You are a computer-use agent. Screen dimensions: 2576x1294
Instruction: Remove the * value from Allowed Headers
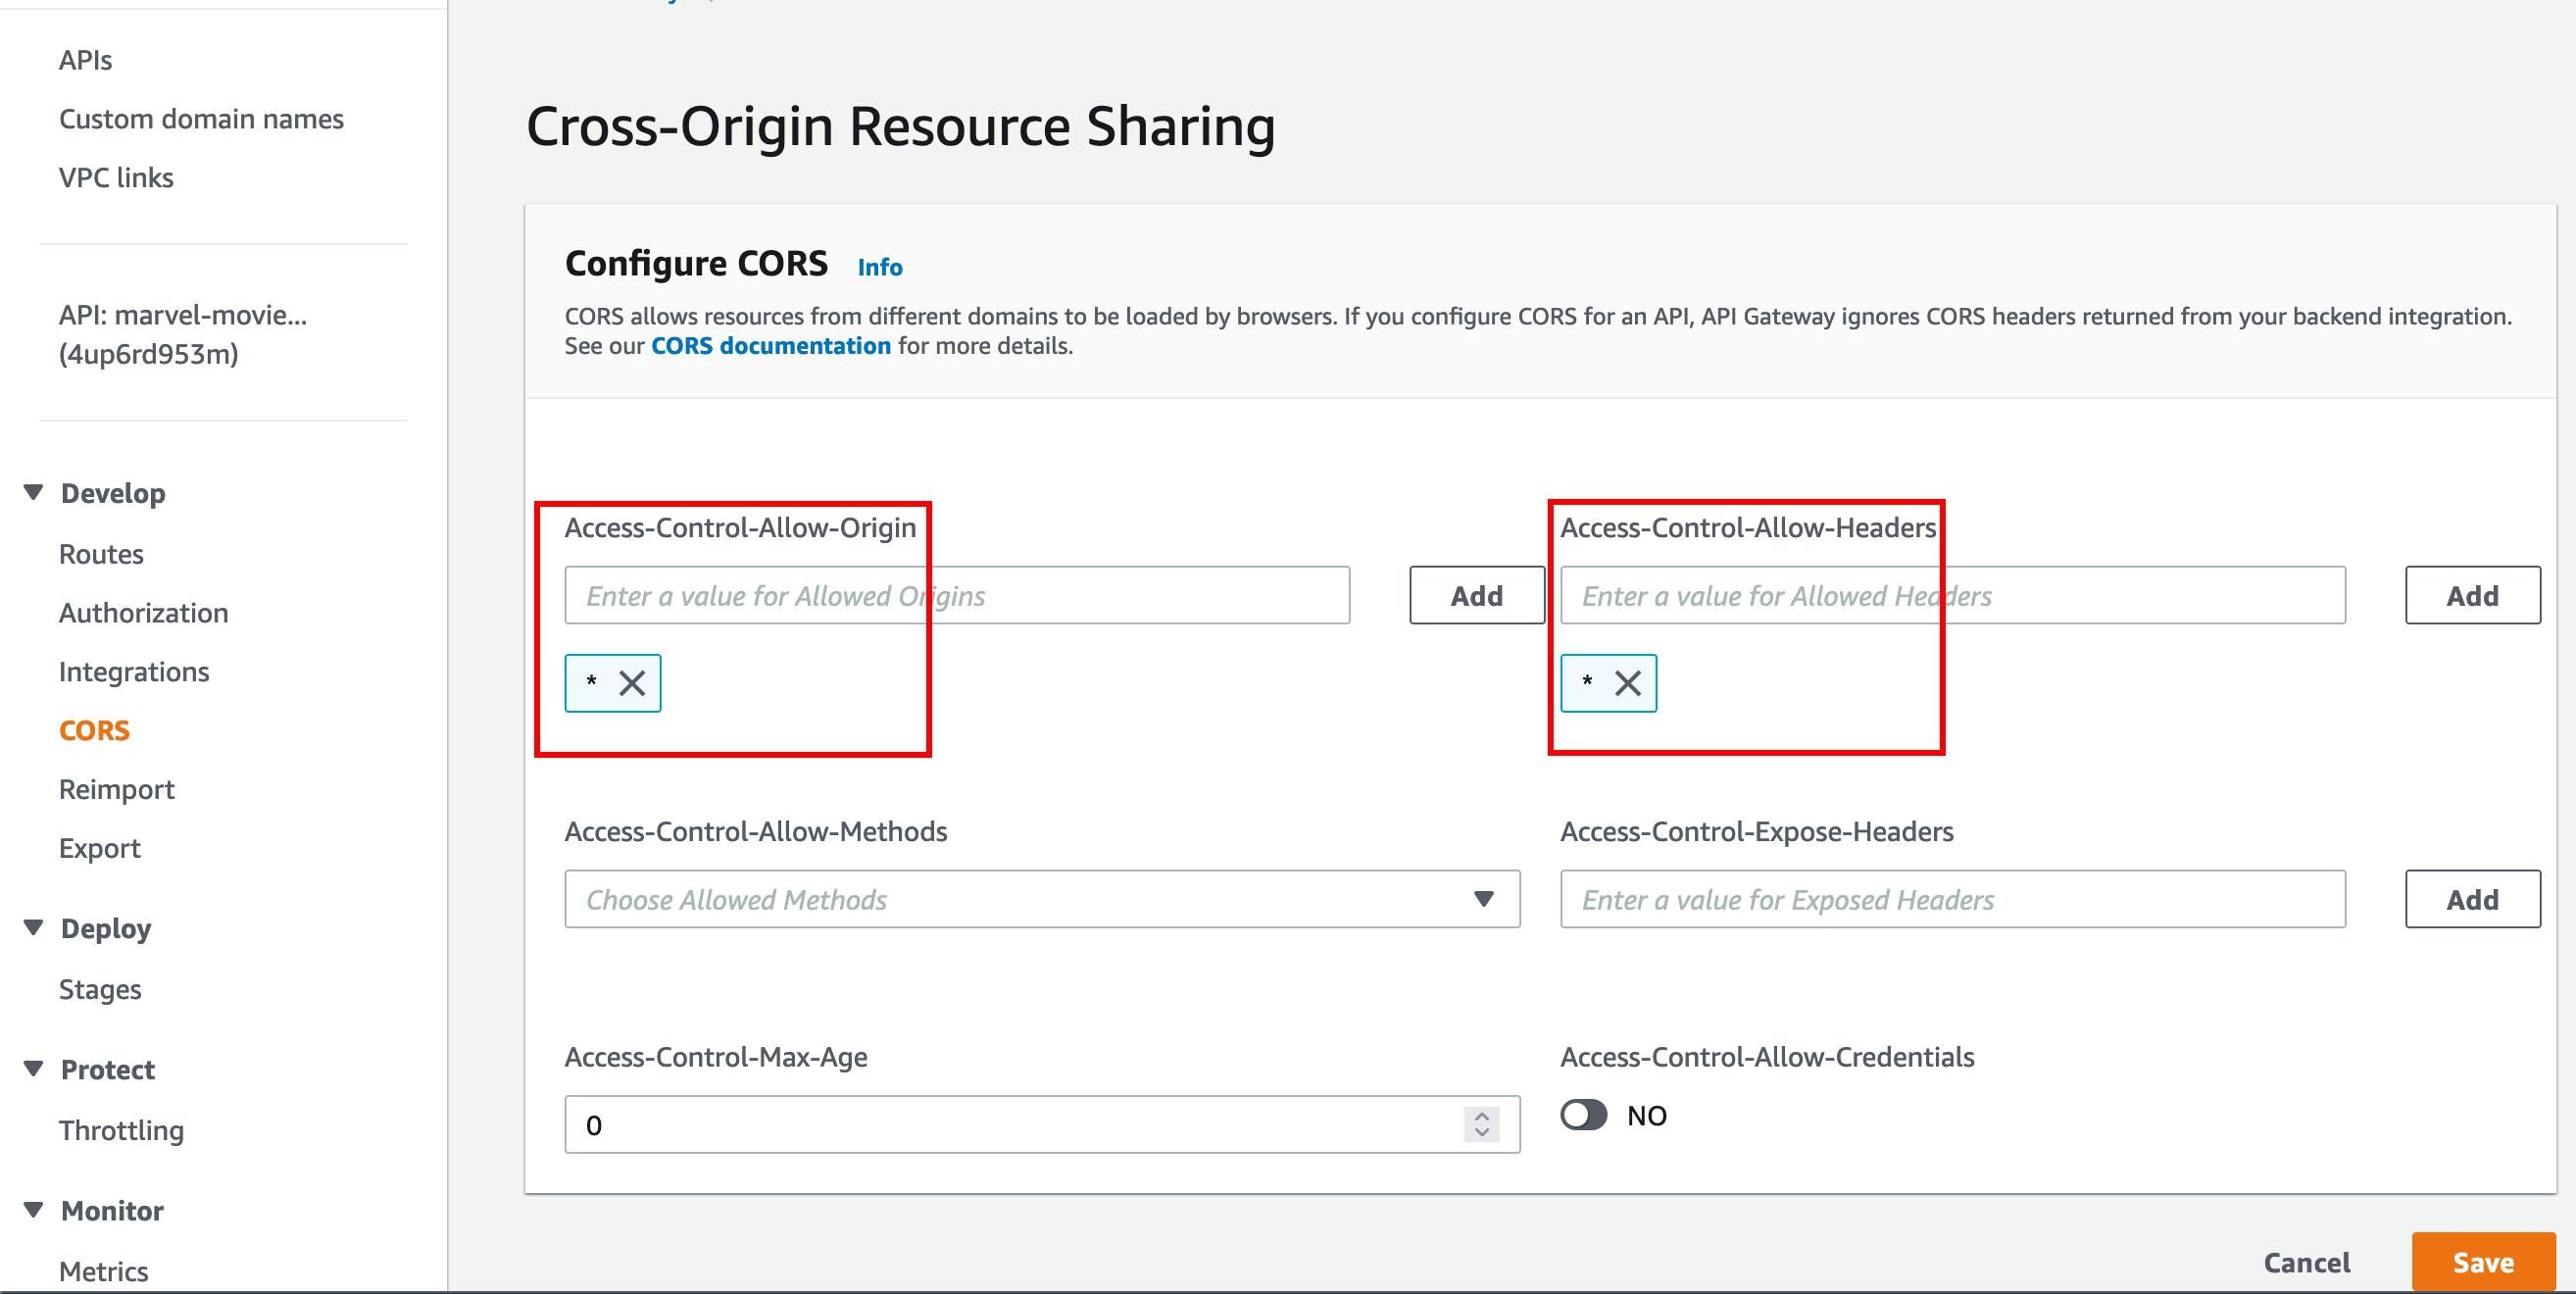point(1628,683)
